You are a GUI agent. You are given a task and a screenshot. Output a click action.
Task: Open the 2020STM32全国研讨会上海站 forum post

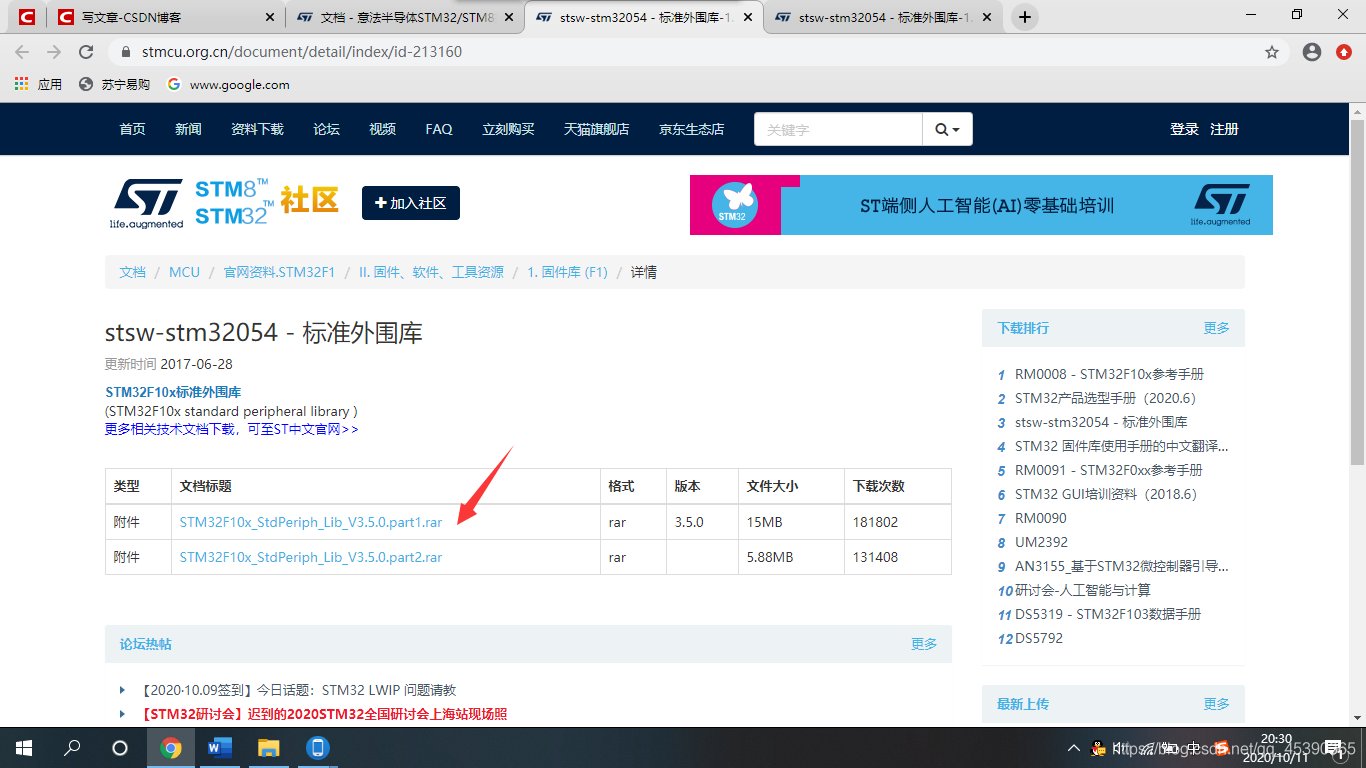[x=324, y=714]
